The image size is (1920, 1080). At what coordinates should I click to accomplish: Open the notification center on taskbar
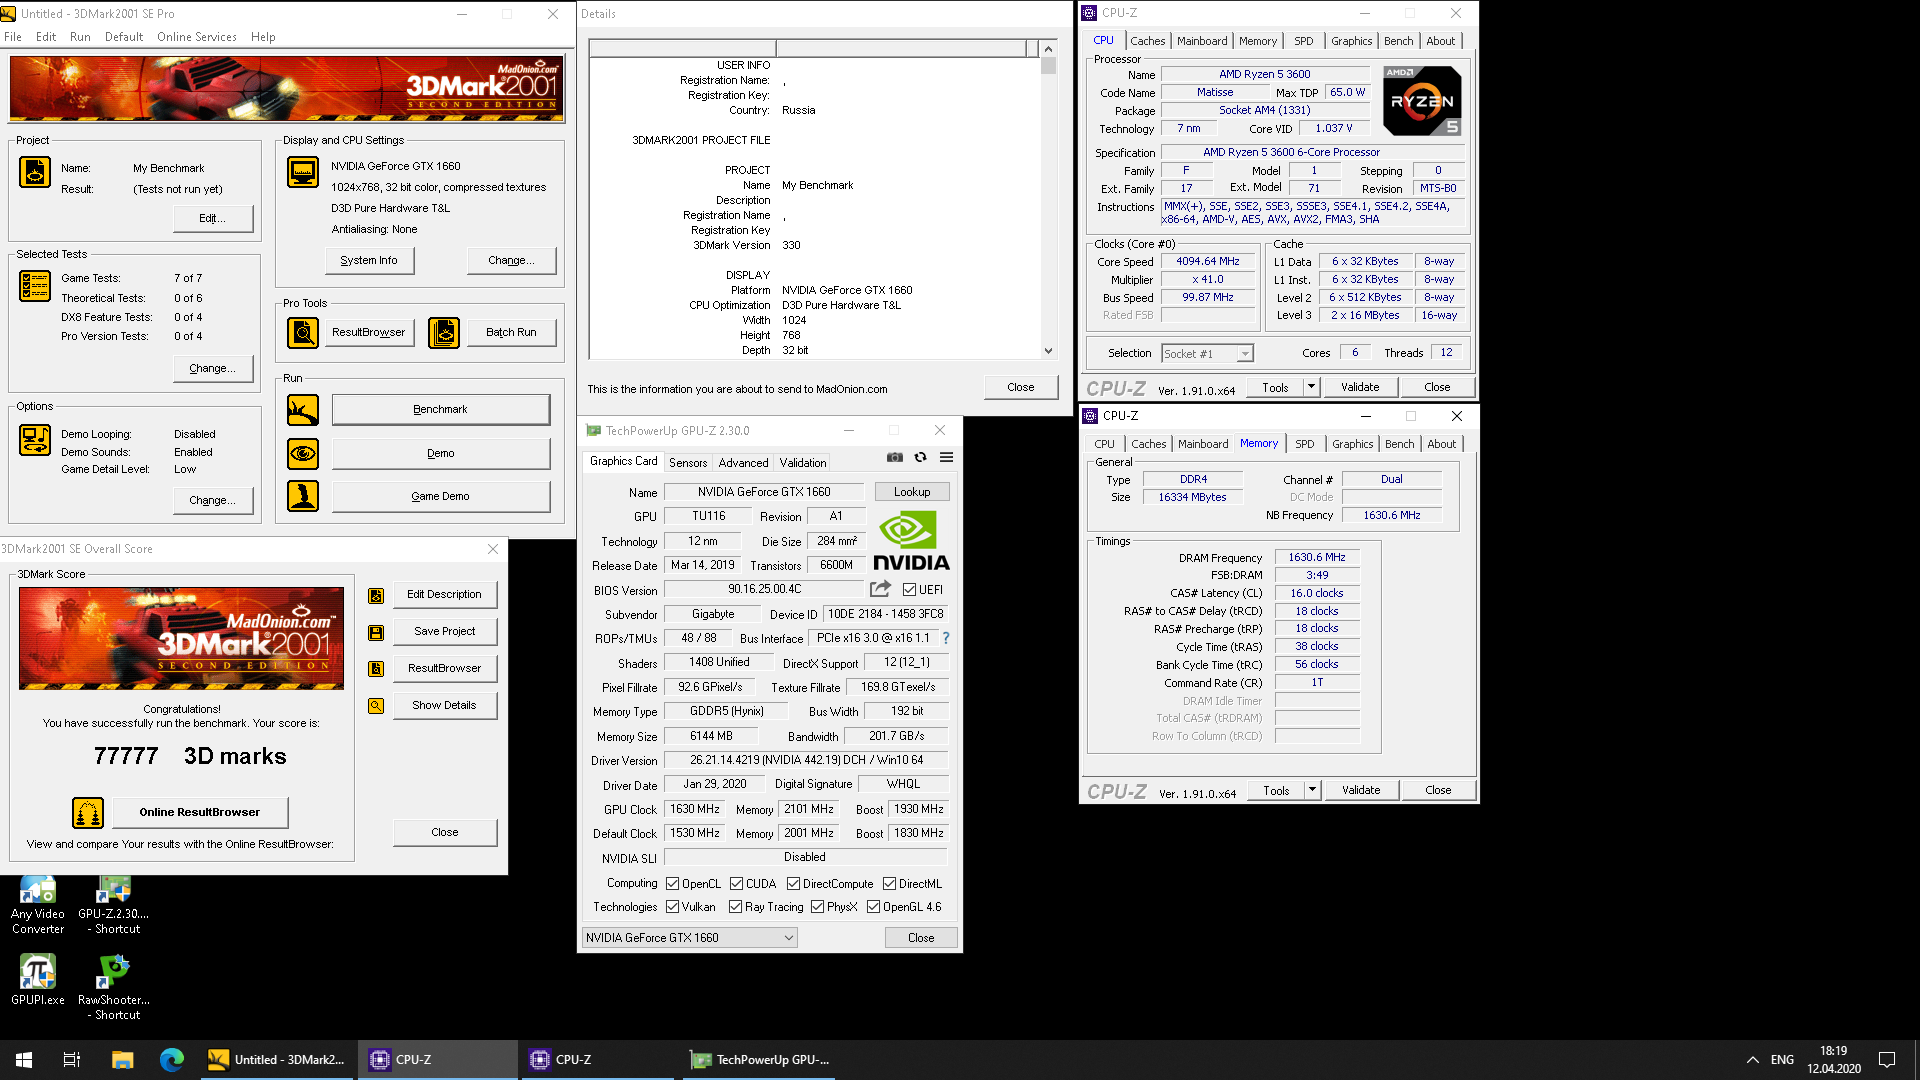pos(1887,1060)
